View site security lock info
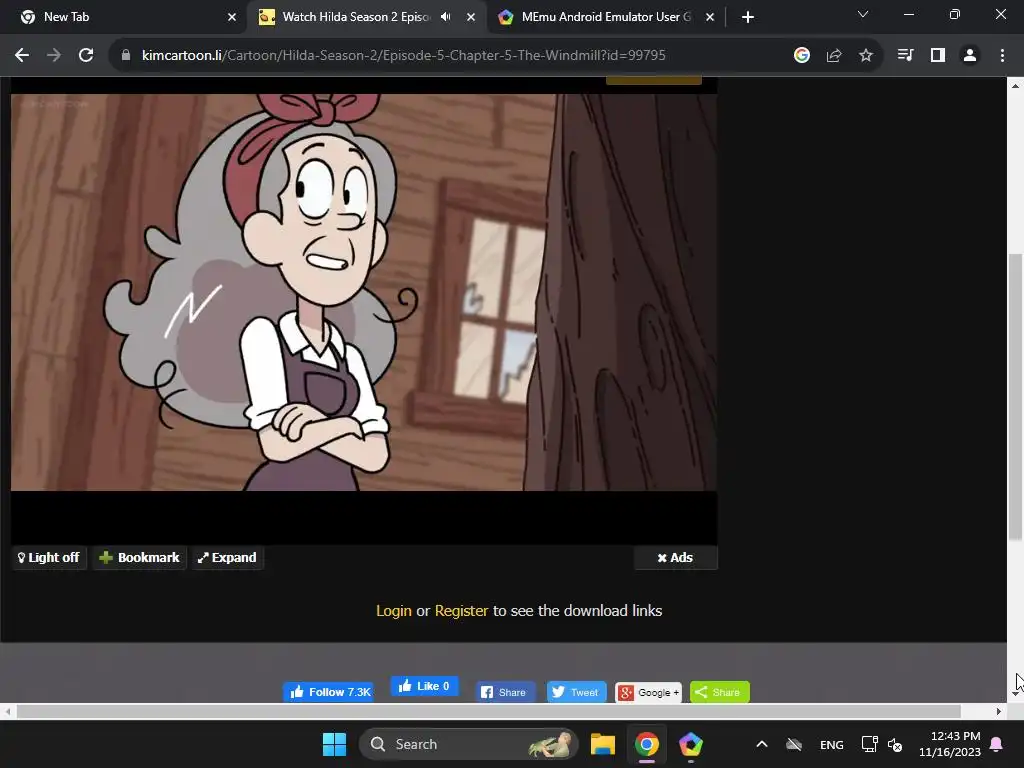This screenshot has height=768, width=1024. coord(126,56)
